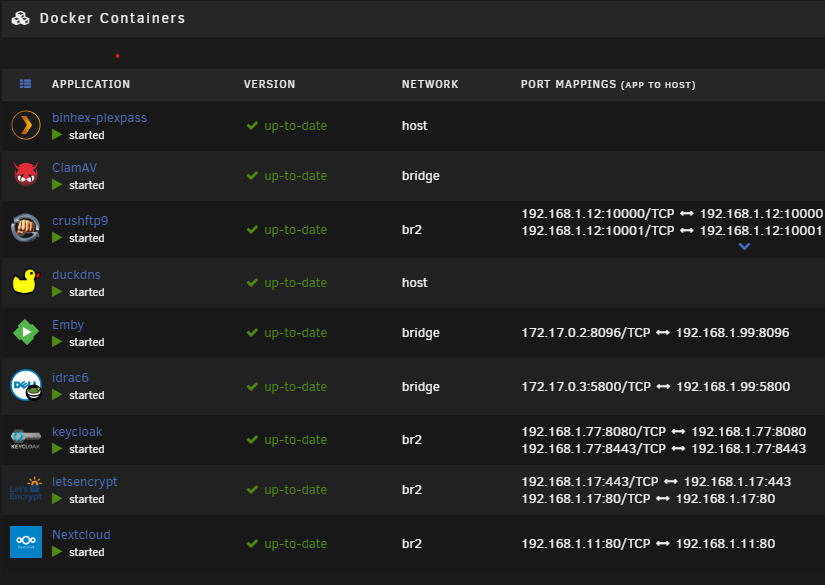825x585 pixels.
Task: Open the duckdns container link
Action: (x=76, y=275)
